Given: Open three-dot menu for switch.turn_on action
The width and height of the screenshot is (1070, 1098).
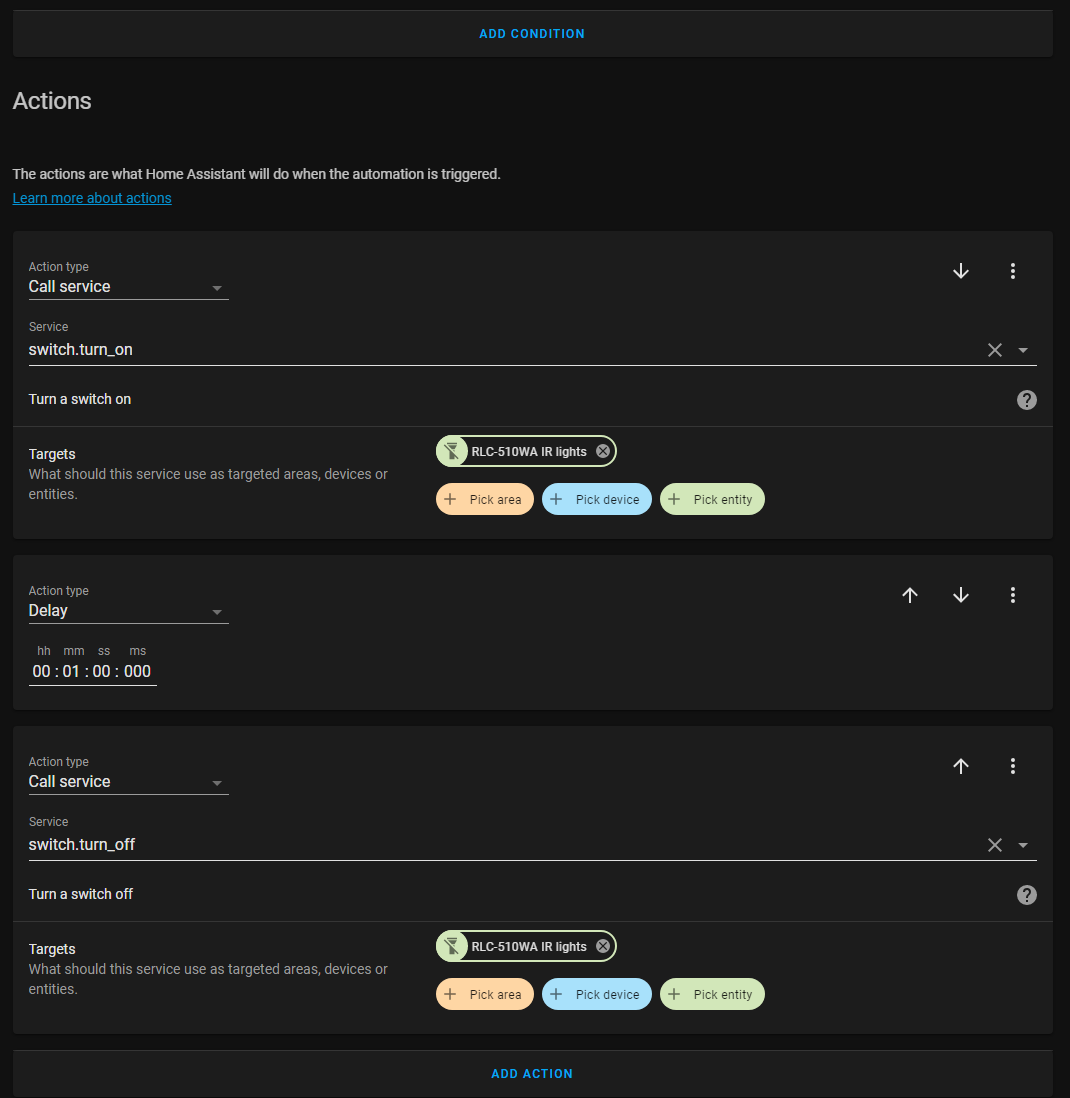Looking at the screenshot, I should point(1012,271).
